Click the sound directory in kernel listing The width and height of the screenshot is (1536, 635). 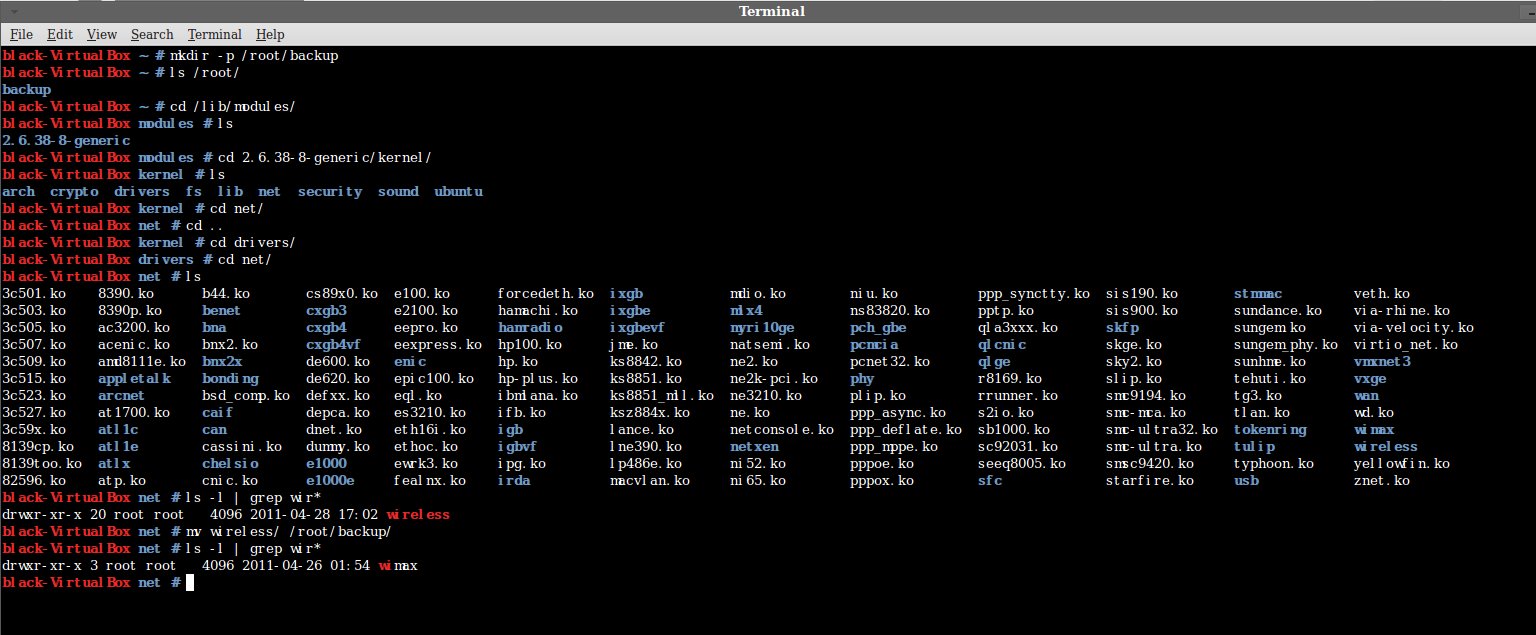tap(398, 191)
